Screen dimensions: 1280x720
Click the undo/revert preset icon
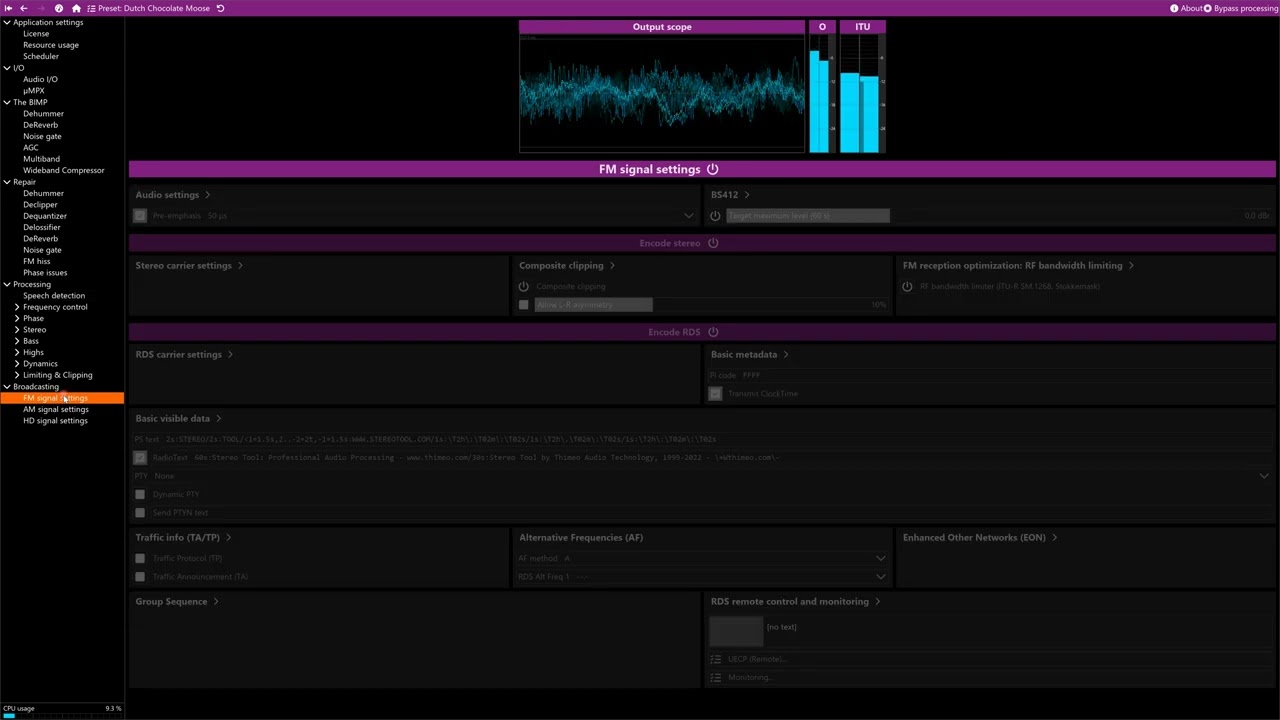coord(220,8)
